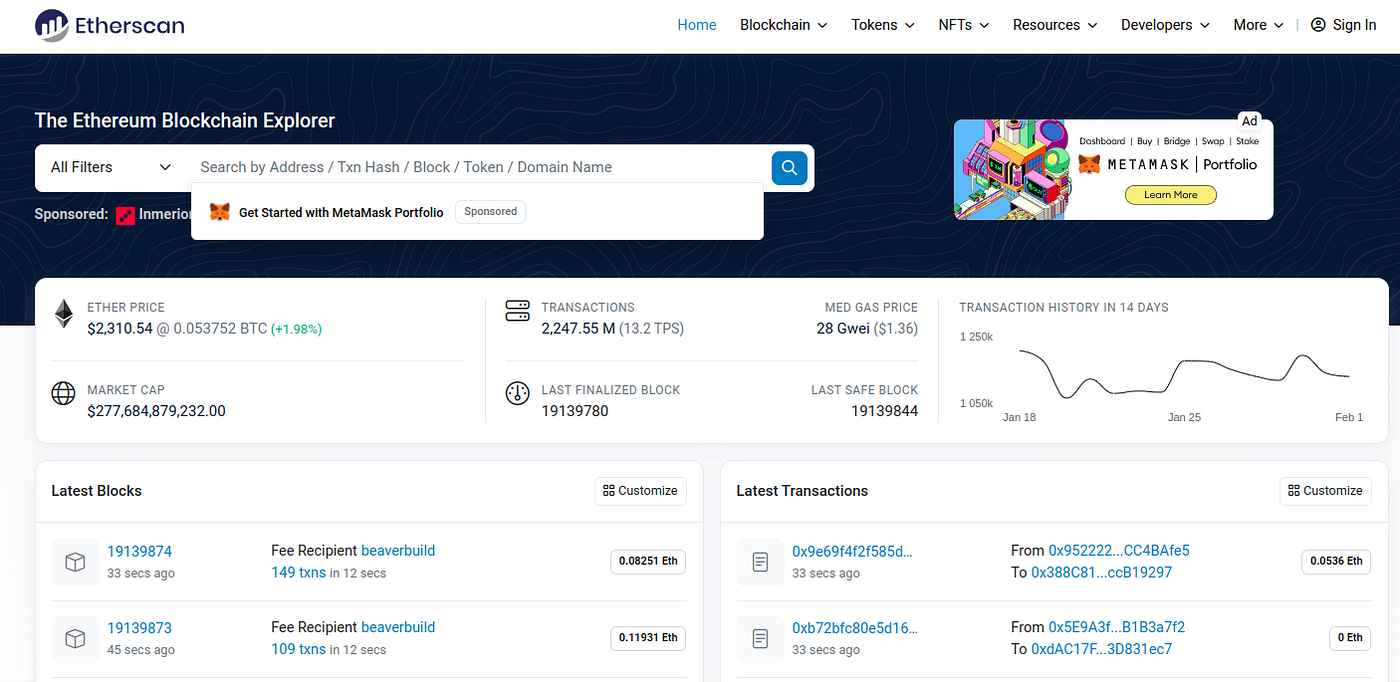The width and height of the screenshot is (1400, 682).
Task: Expand the Resources menu
Action: 1055,25
